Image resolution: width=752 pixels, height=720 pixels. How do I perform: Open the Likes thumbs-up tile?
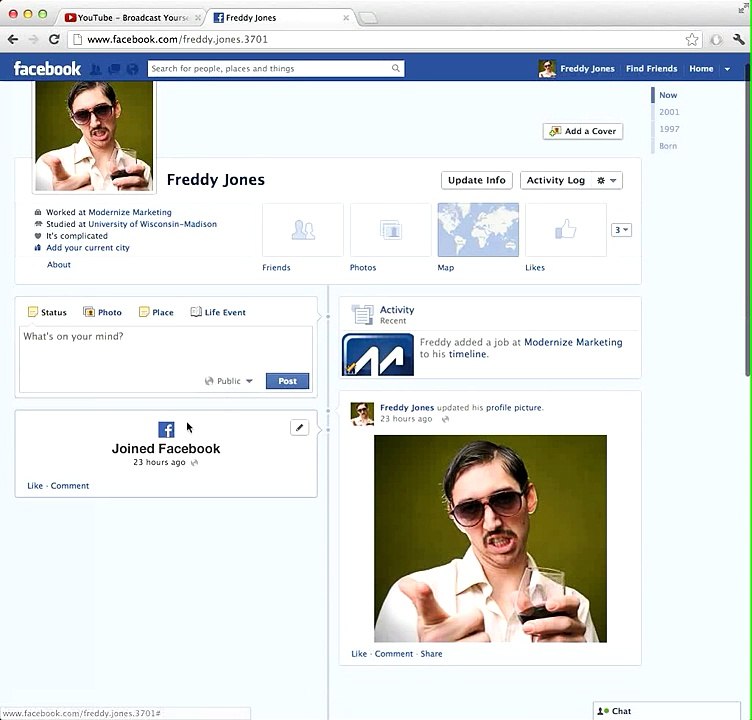pyautogui.click(x=566, y=230)
